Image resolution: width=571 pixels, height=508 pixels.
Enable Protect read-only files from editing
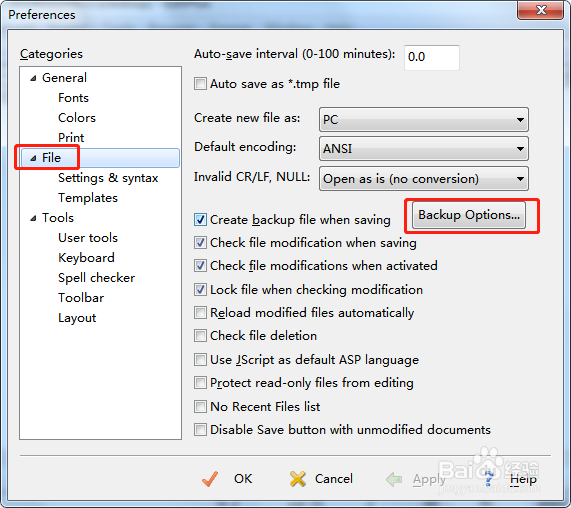pyautogui.click(x=200, y=383)
